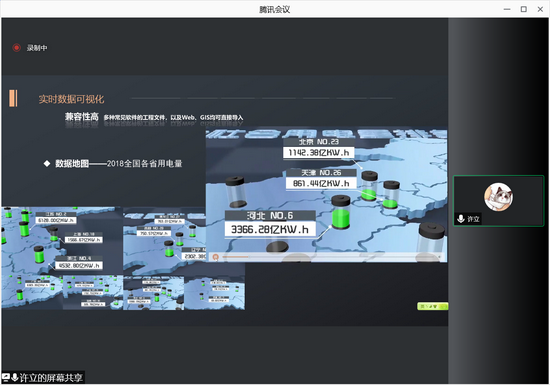Click the 录制中 recording status label
Screen dimensions: 550x385
[x=37, y=48]
